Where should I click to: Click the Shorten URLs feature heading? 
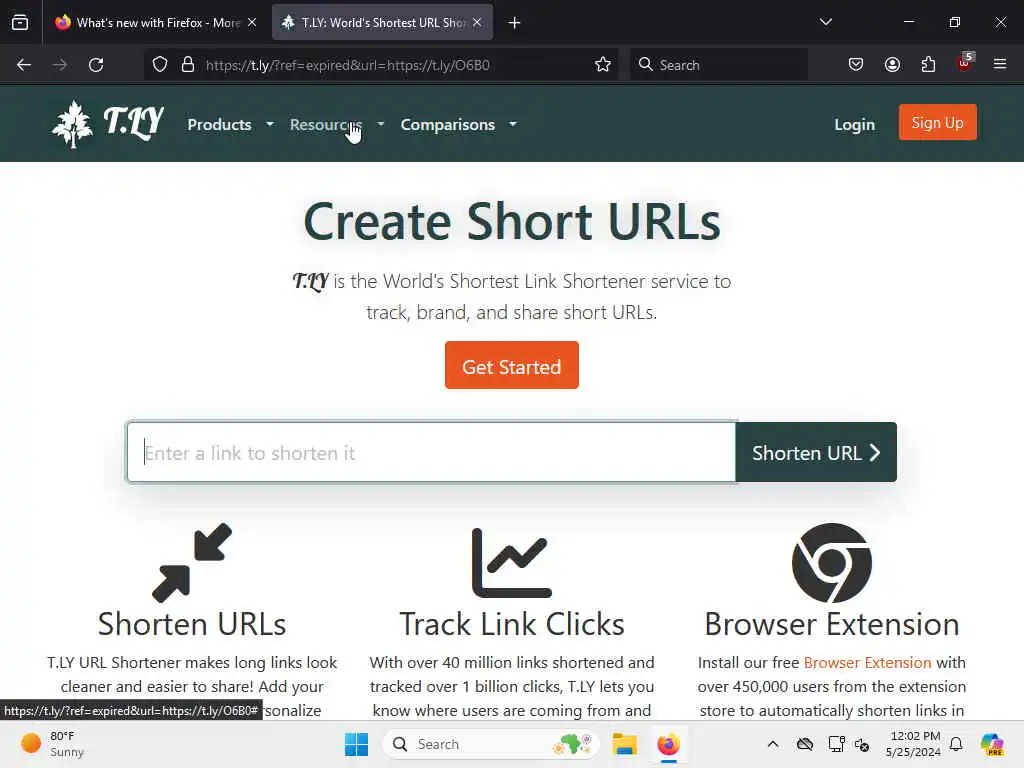pos(192,624)
